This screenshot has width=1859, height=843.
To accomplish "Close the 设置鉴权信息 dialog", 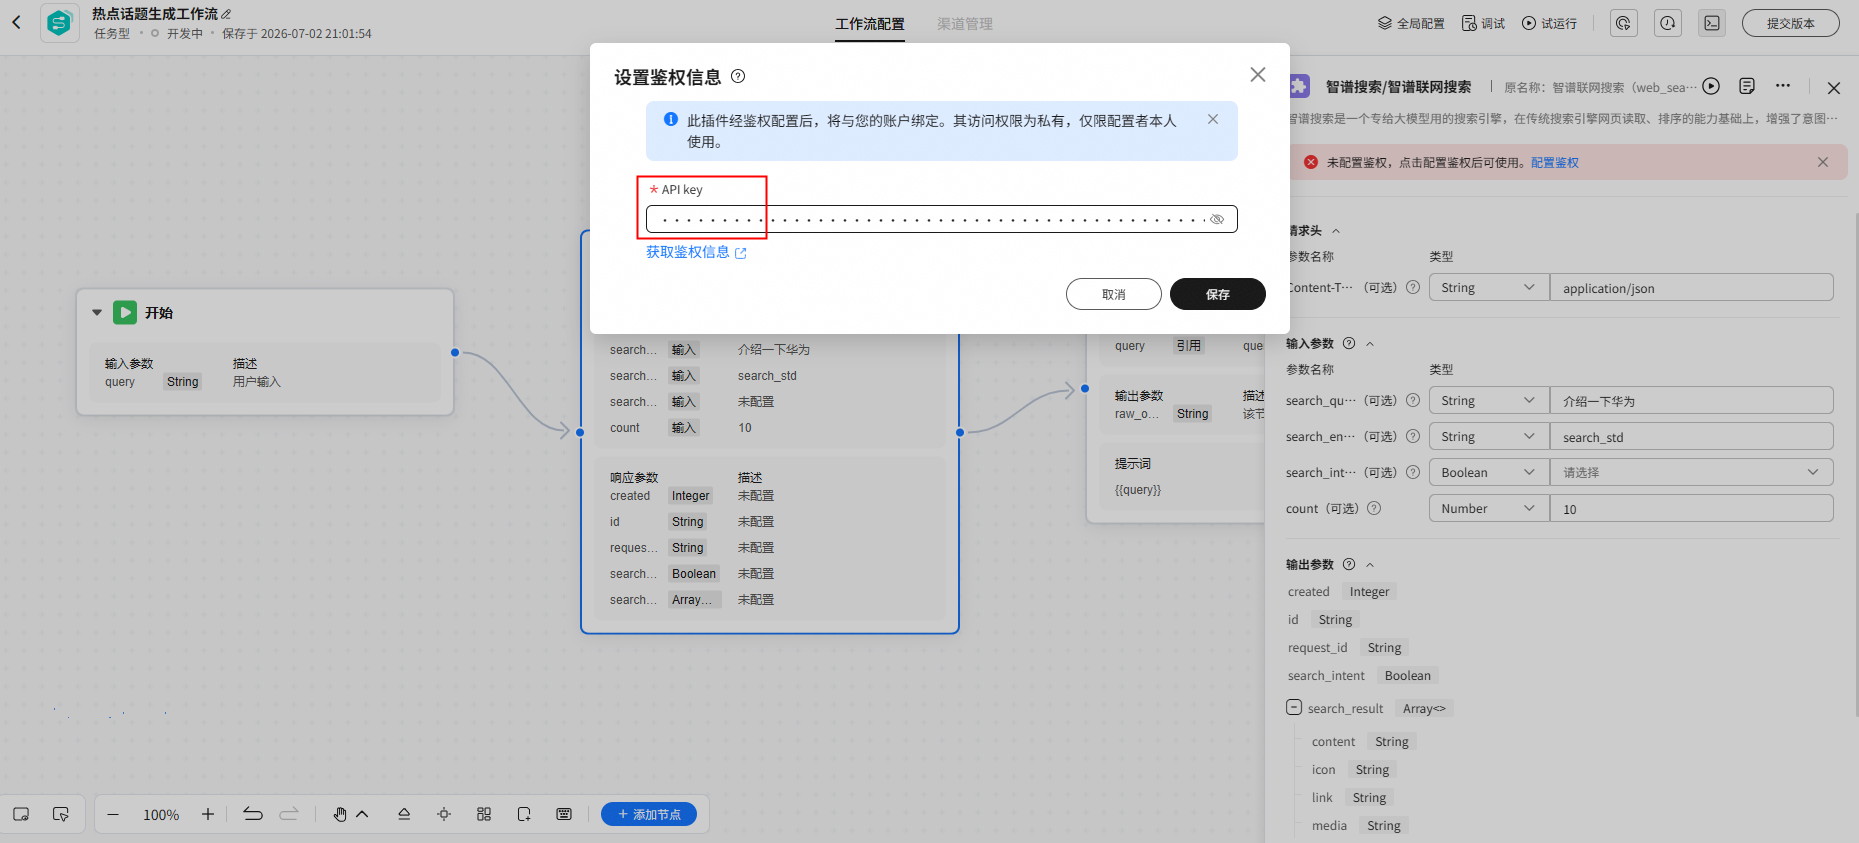I will (1258, 75).
